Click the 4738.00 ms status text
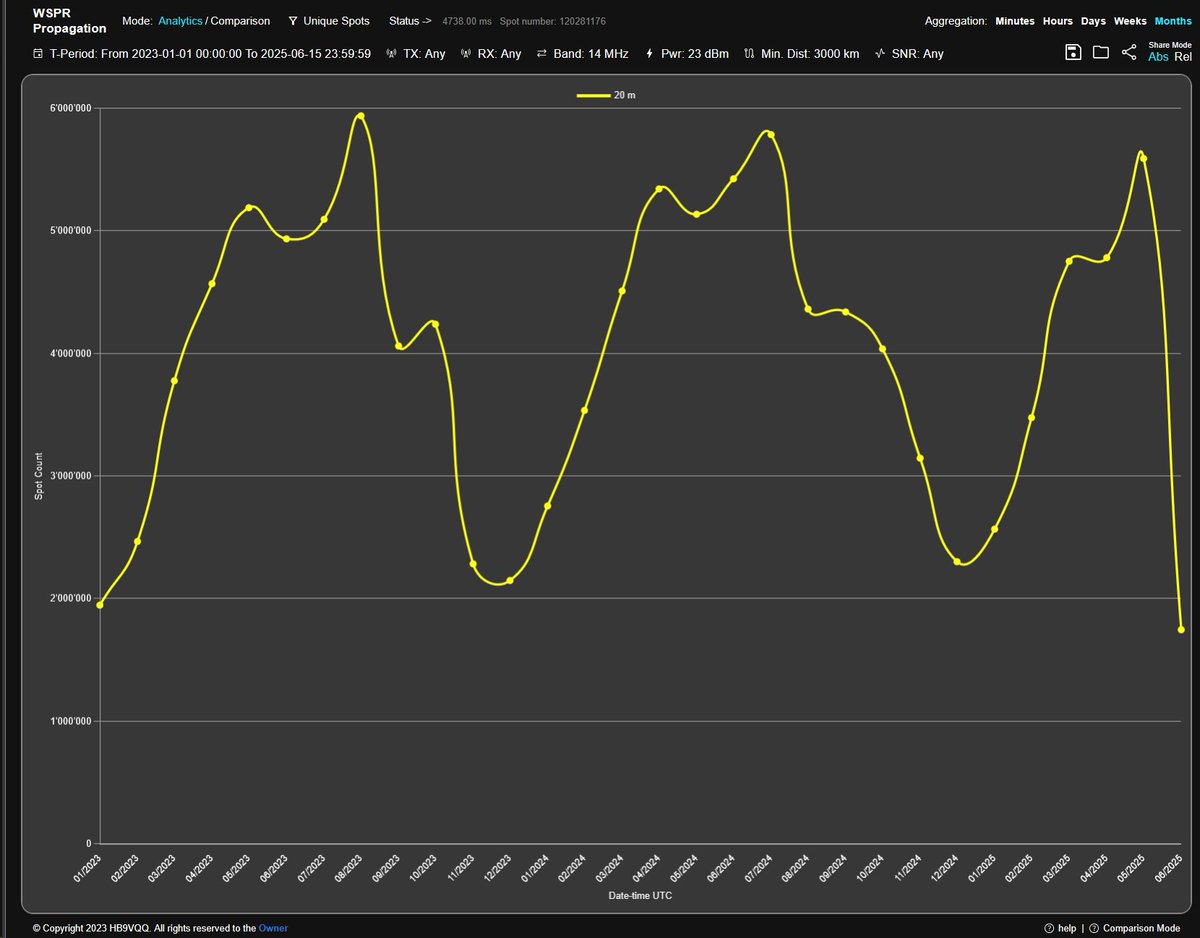The image size is (1200, 938). 467,21
